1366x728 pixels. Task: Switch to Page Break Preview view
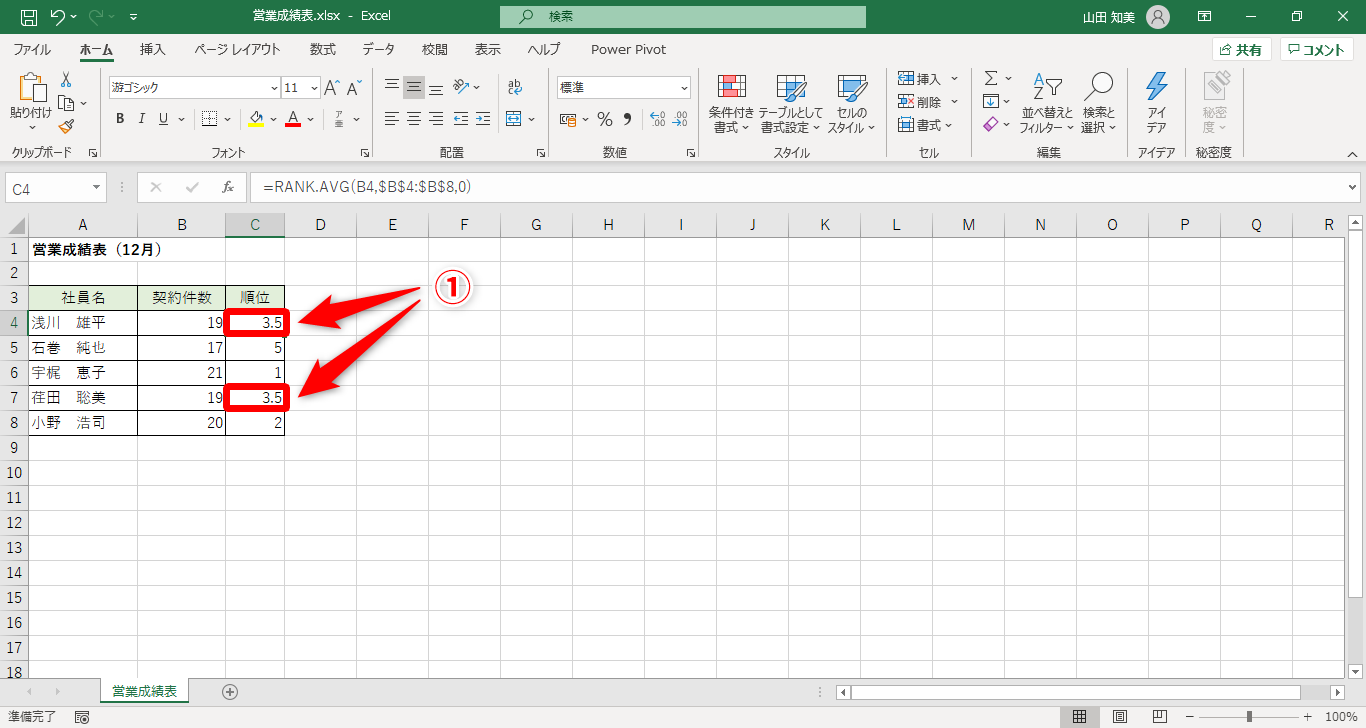pyautogui.click(x=1160, y=717)
